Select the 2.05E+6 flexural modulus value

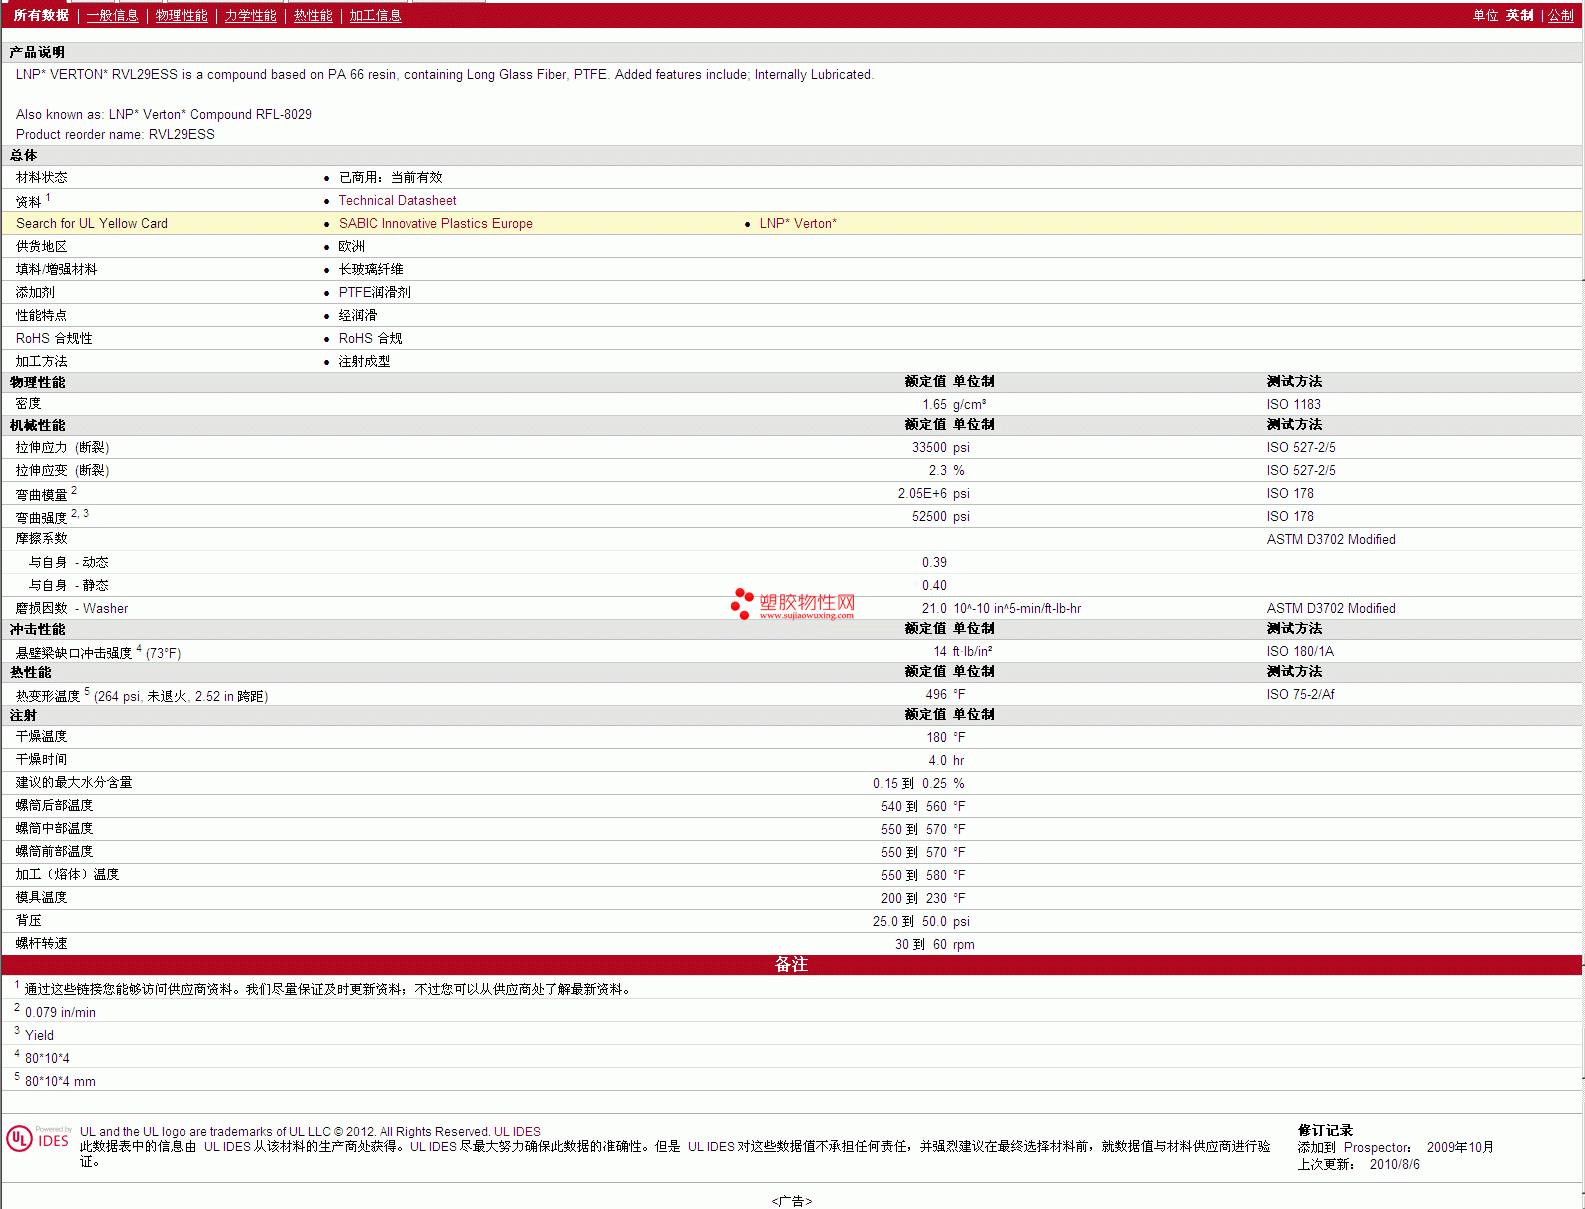tap(922, 493)
